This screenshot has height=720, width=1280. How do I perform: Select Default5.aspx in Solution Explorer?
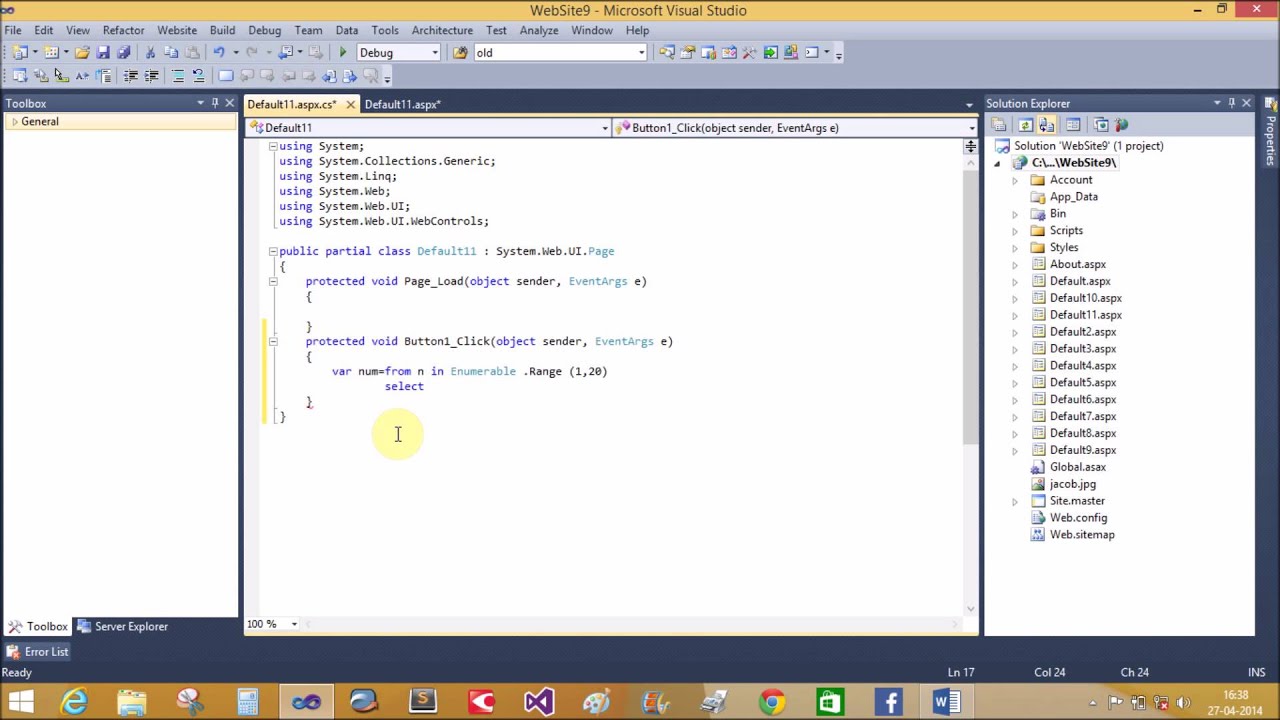(x=1083, y=383)
